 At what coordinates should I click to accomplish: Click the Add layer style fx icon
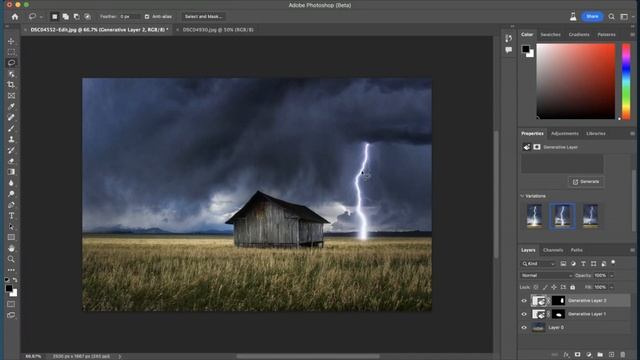[x=566, y=355]
